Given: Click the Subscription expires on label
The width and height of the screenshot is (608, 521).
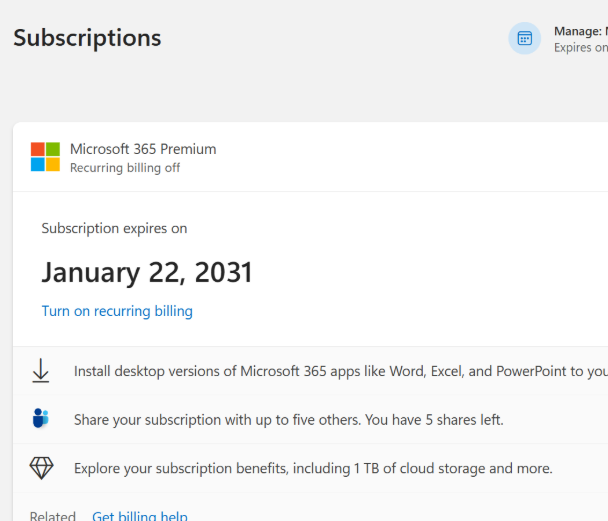Looking at the screenshot, I should tap(114, 228).
